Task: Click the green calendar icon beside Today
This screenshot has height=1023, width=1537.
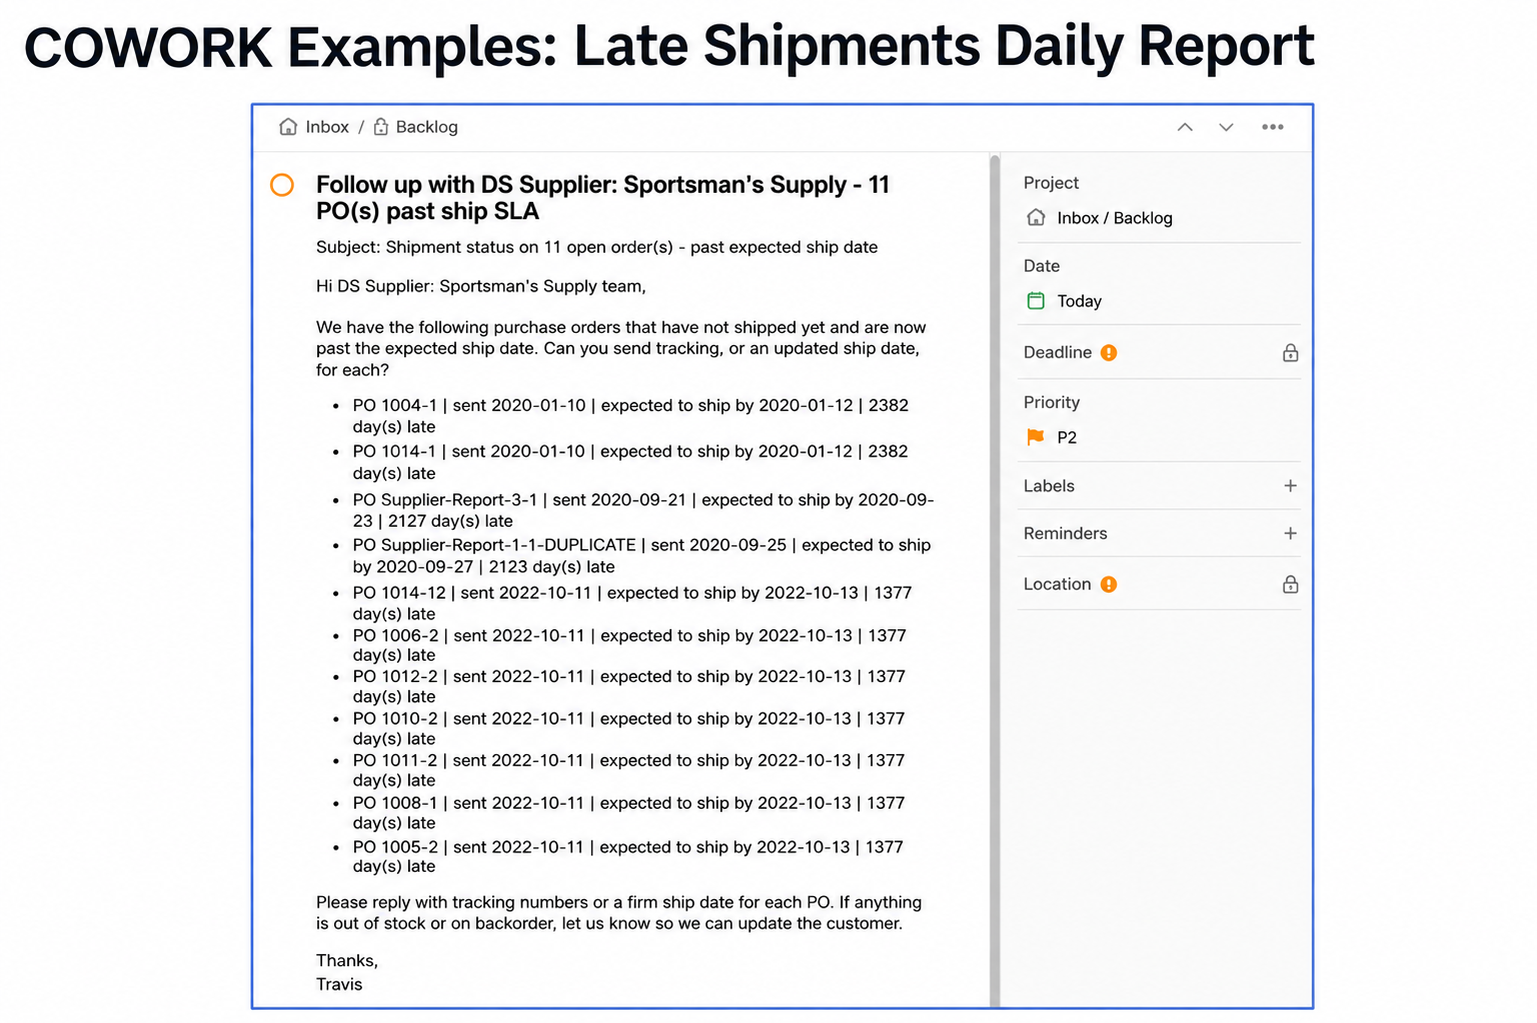Action: click(x=1036, y=301)
